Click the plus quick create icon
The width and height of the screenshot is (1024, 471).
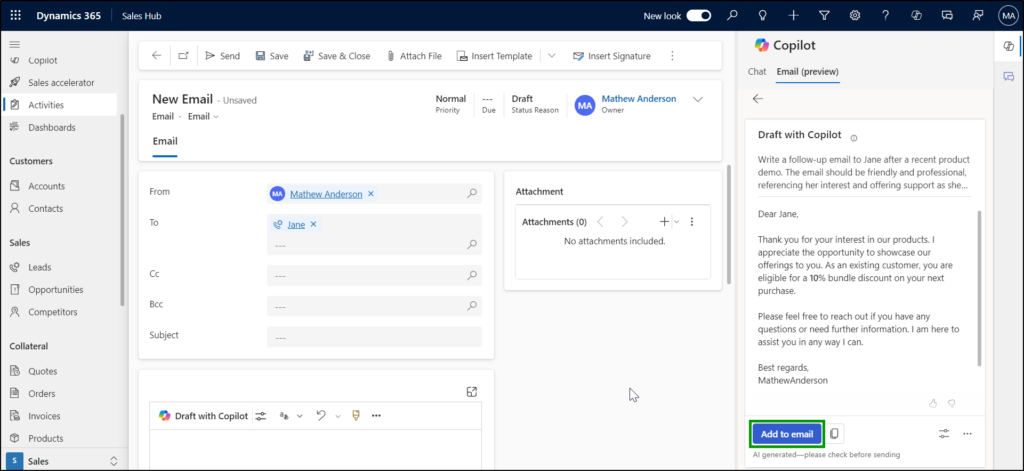pos(793,16)
